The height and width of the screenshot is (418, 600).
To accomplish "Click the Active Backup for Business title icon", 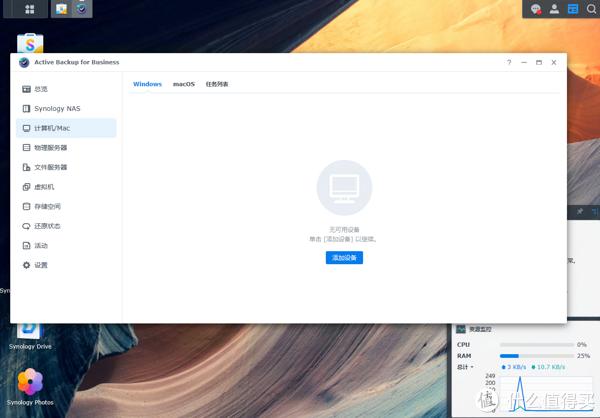I will (24, 62).
